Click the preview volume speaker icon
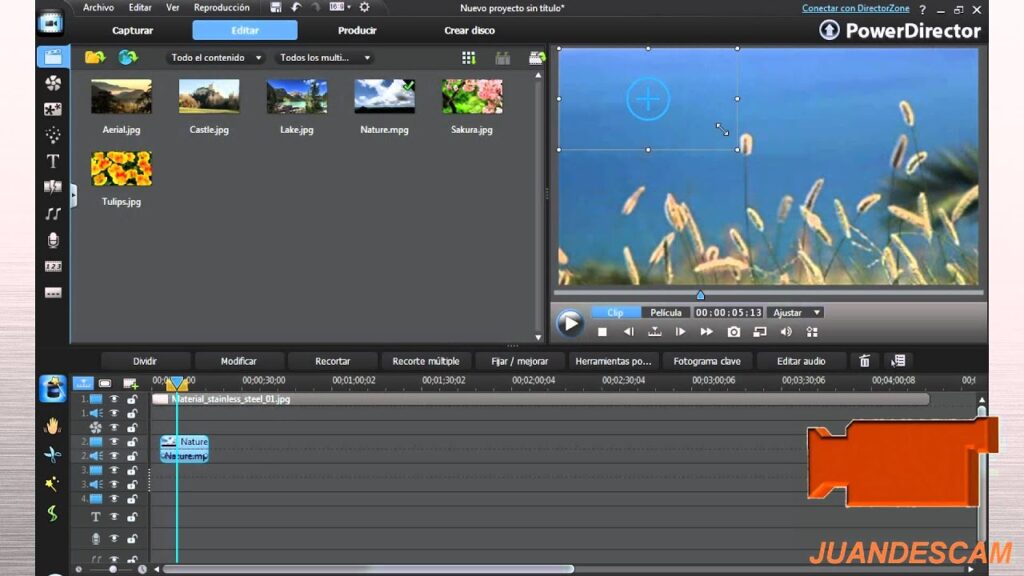The height and width of the screenshot is (576, 1024). 786,332
